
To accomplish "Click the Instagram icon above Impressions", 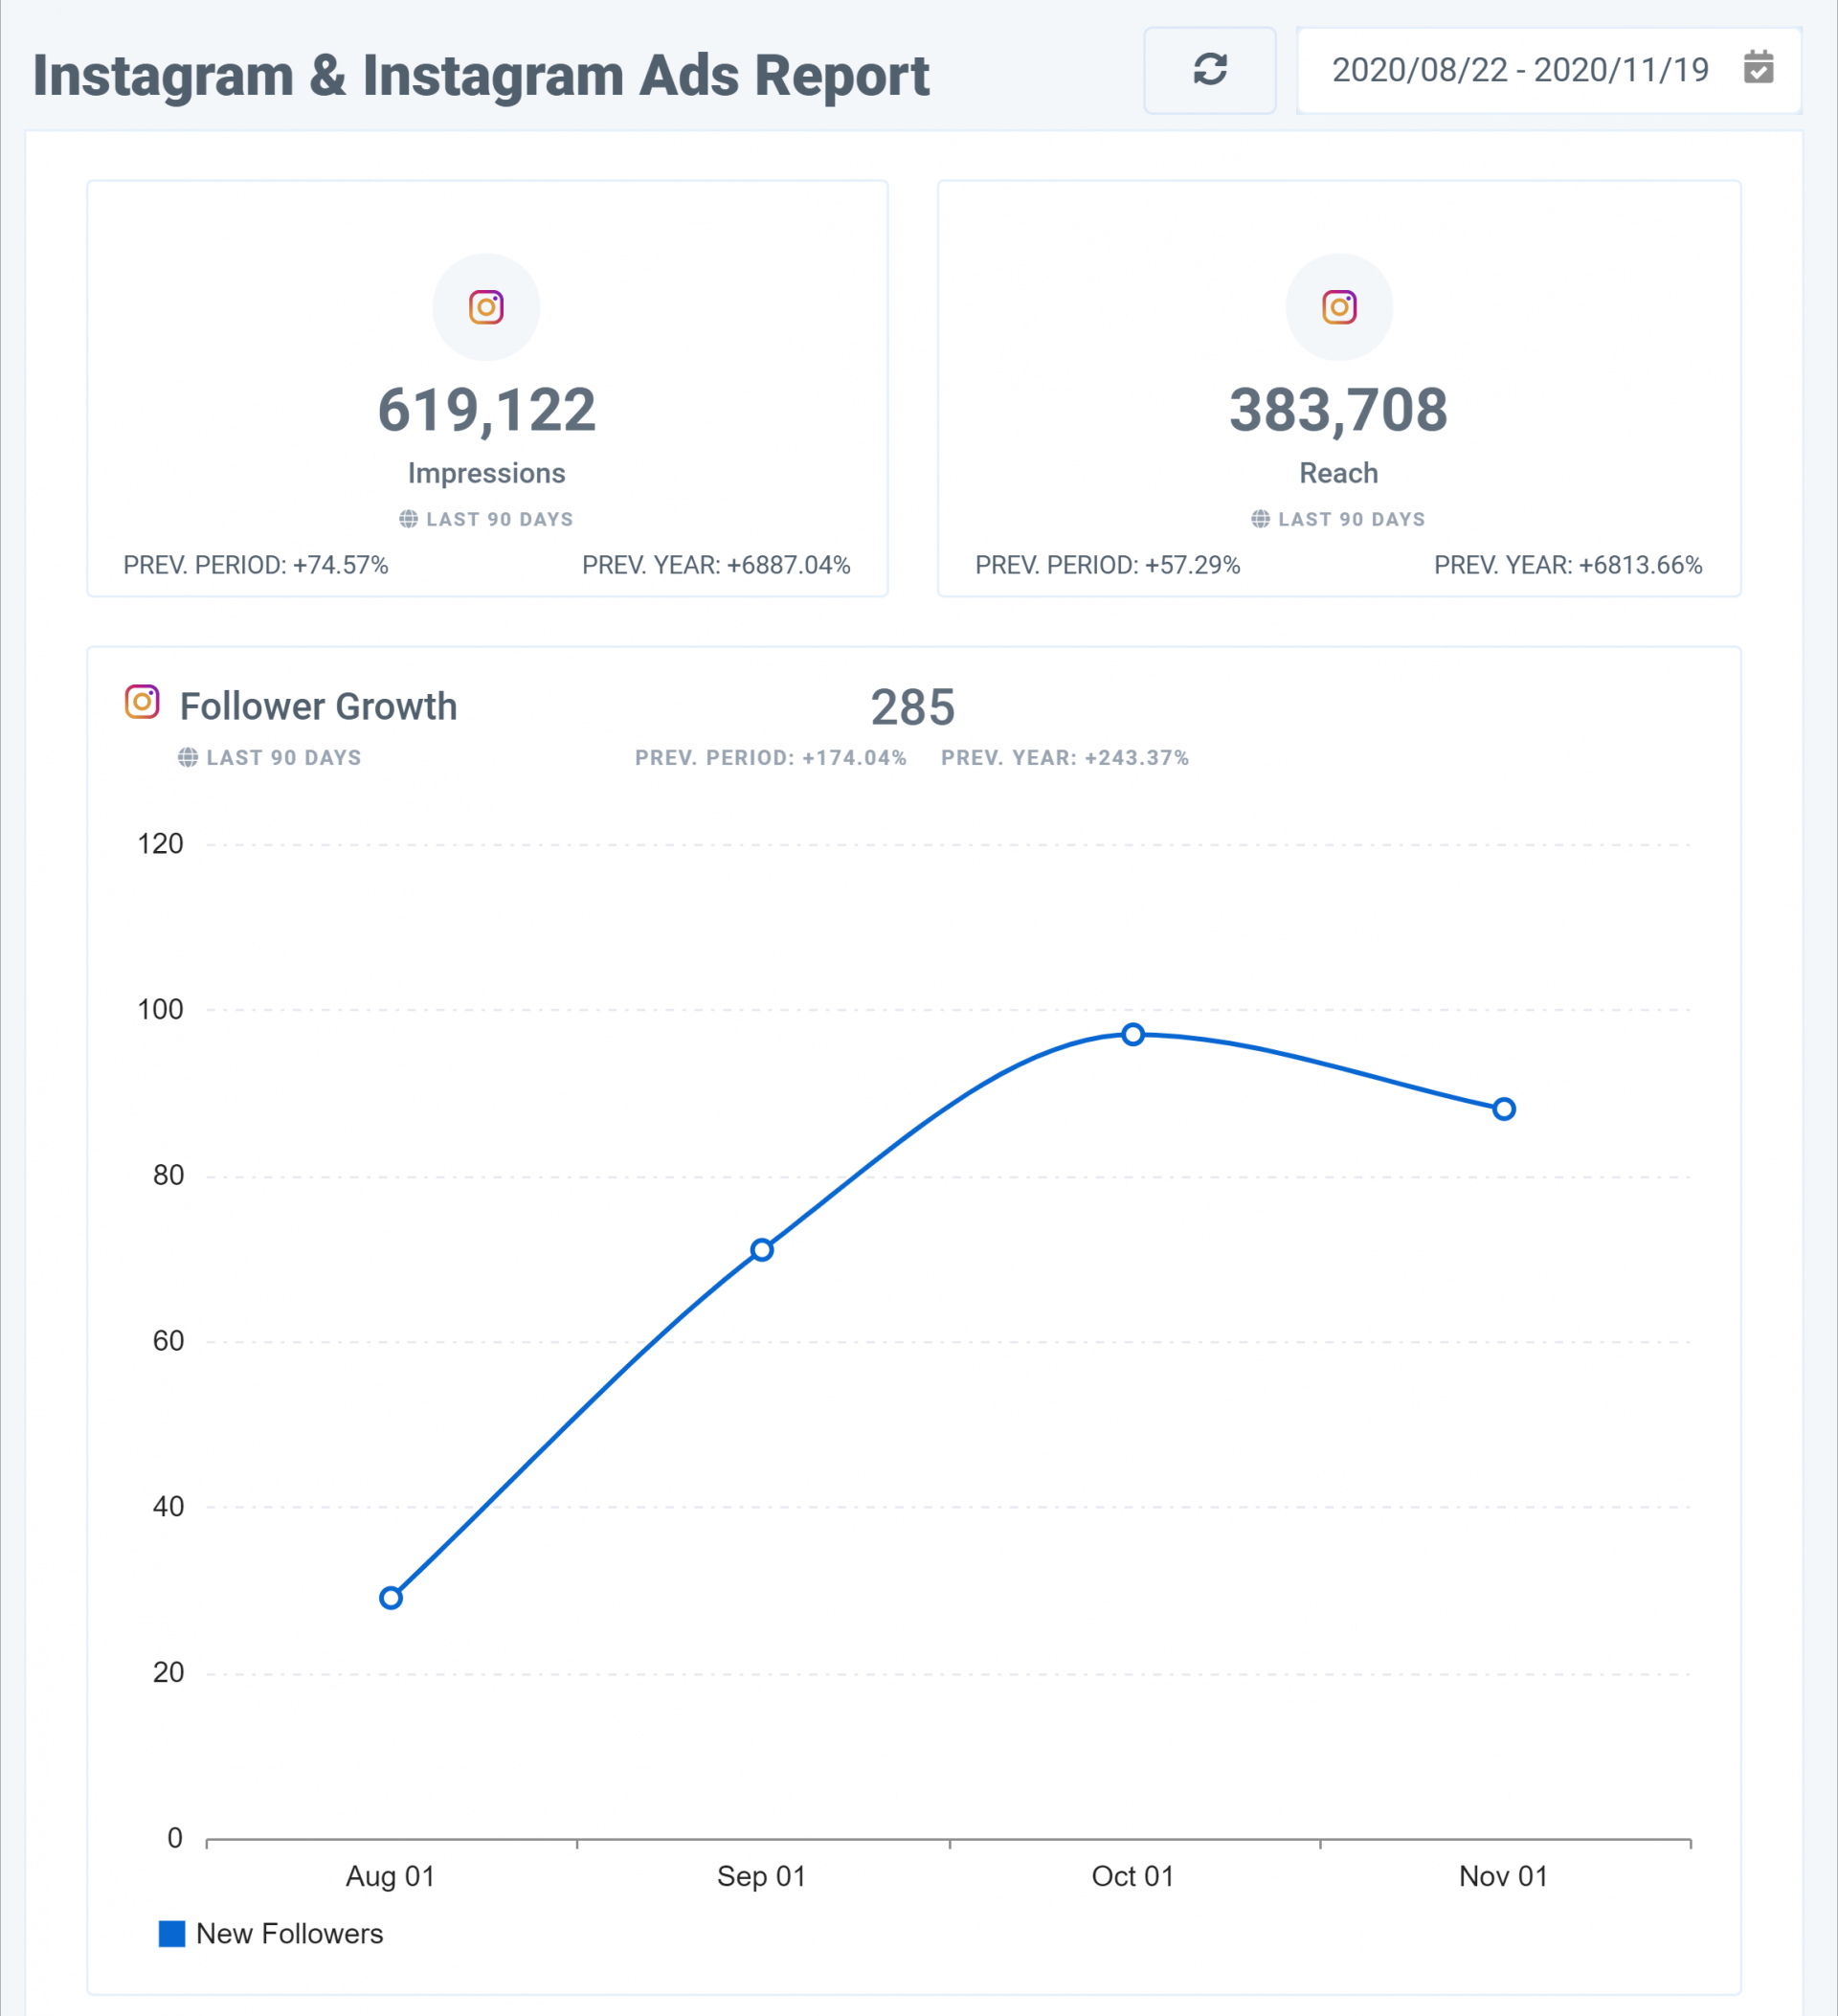I will [x=486, y=307].
